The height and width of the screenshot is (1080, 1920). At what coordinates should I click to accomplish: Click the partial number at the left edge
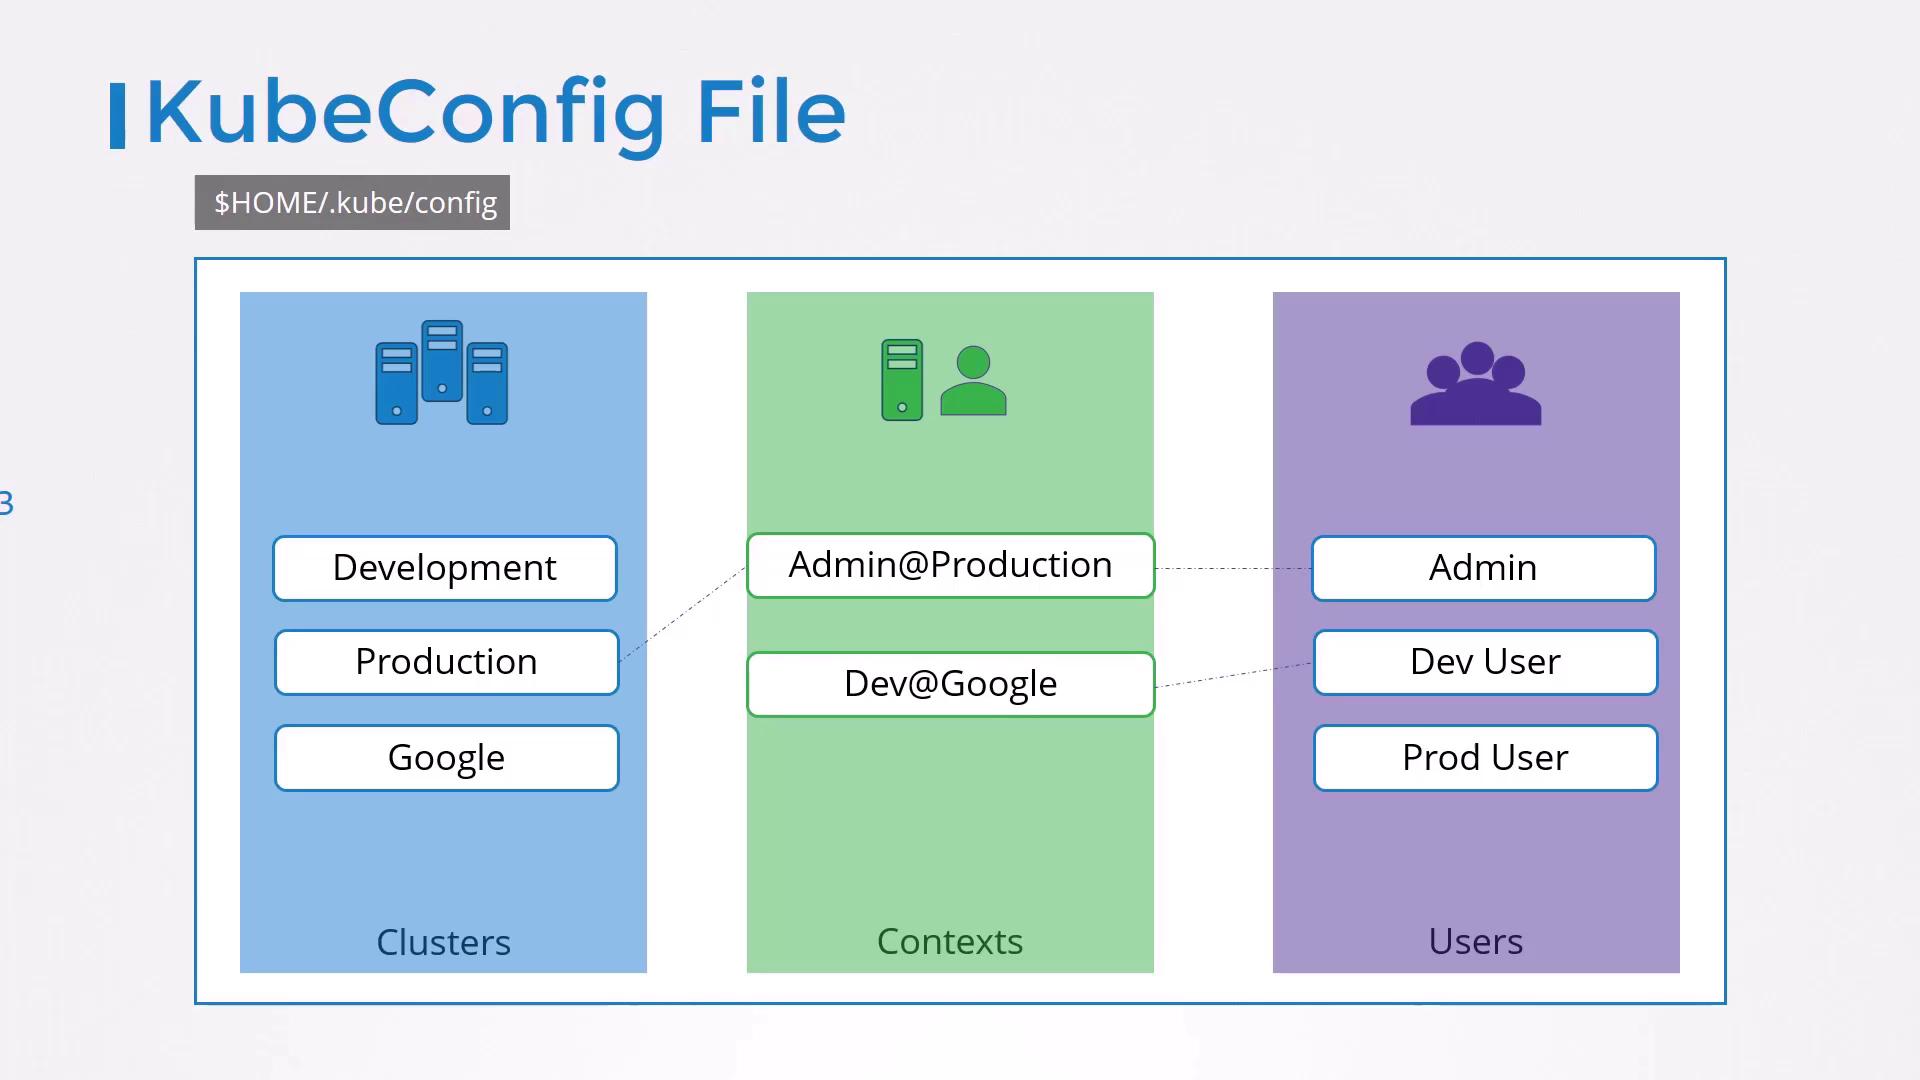(x=6, y=503)
